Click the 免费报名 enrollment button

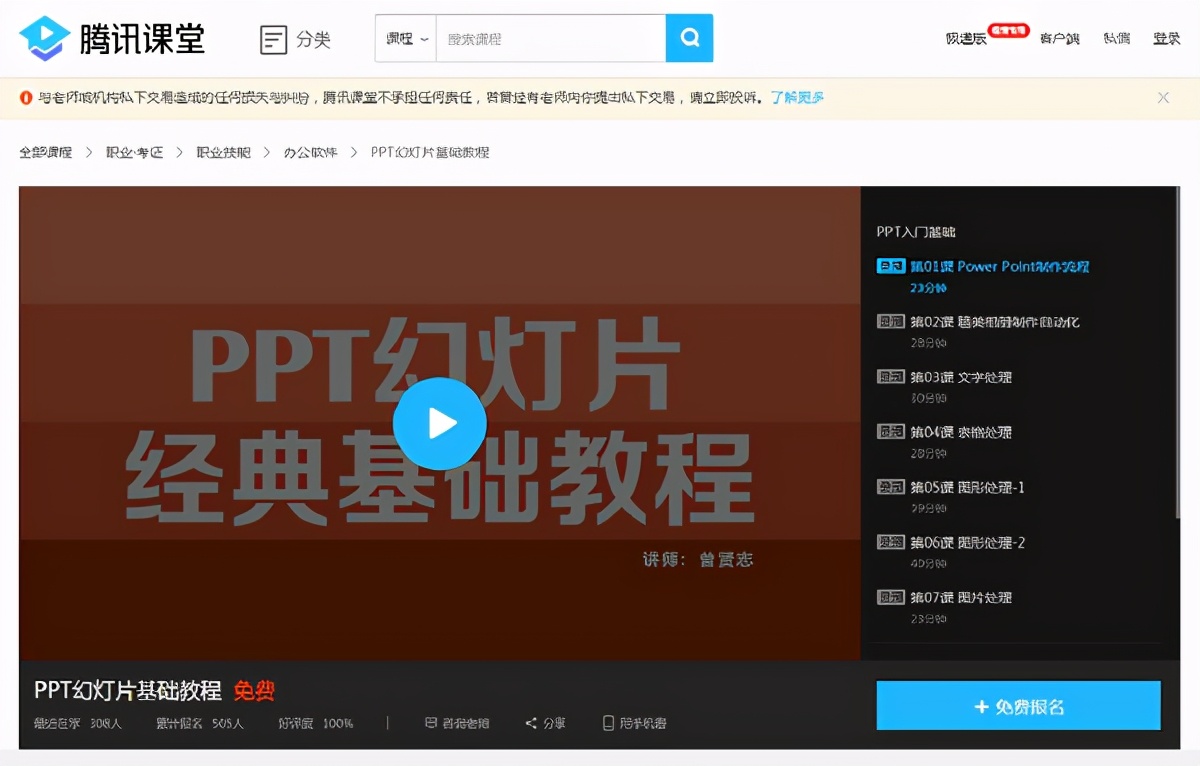pyautogui.click(x=1018, y=705)
